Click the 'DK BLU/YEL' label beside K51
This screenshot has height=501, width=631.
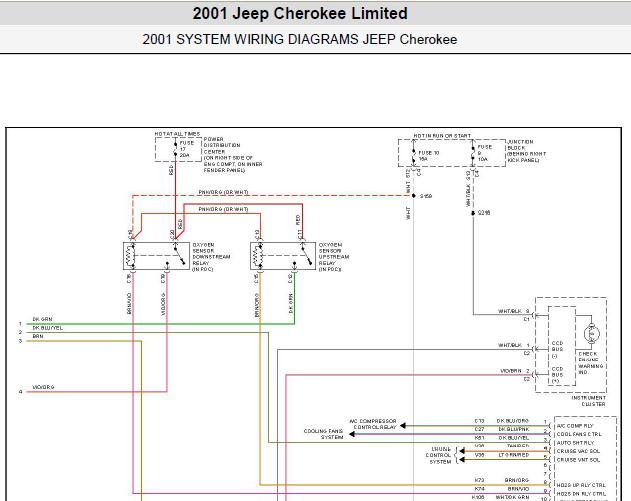click(514, 438)
